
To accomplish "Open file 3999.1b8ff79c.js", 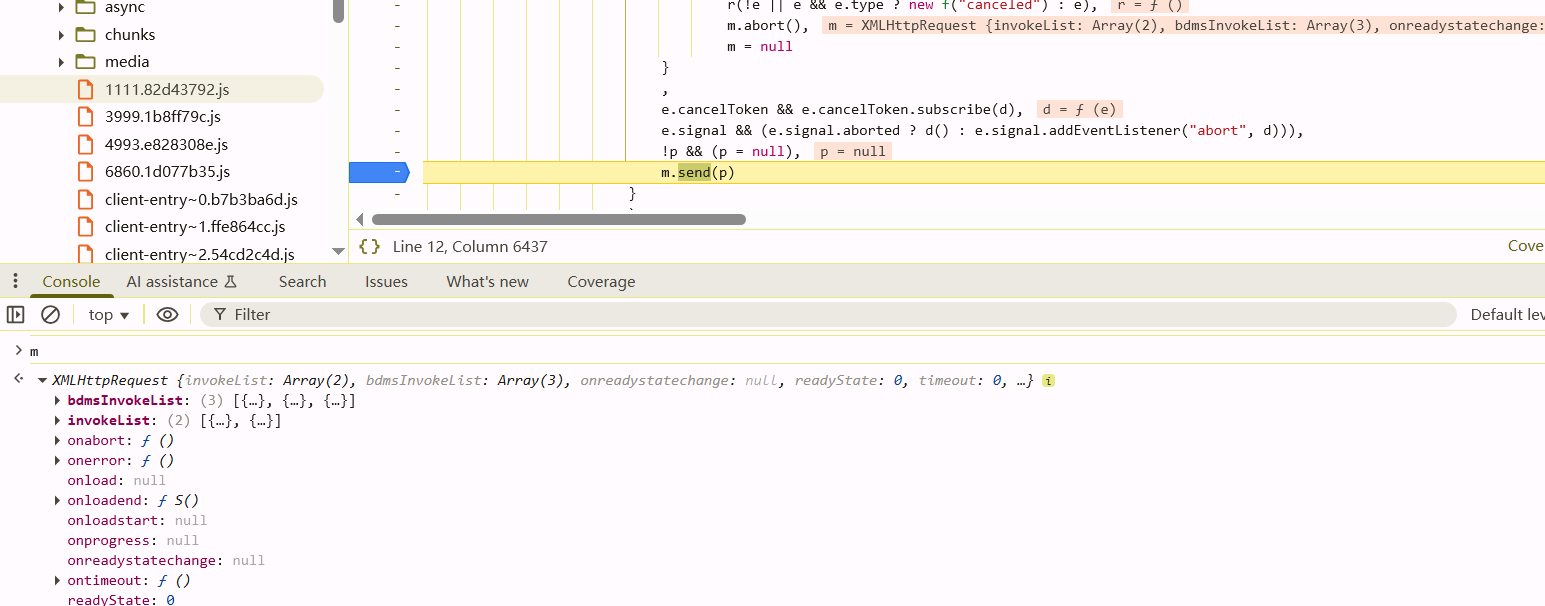I will 162,117.
